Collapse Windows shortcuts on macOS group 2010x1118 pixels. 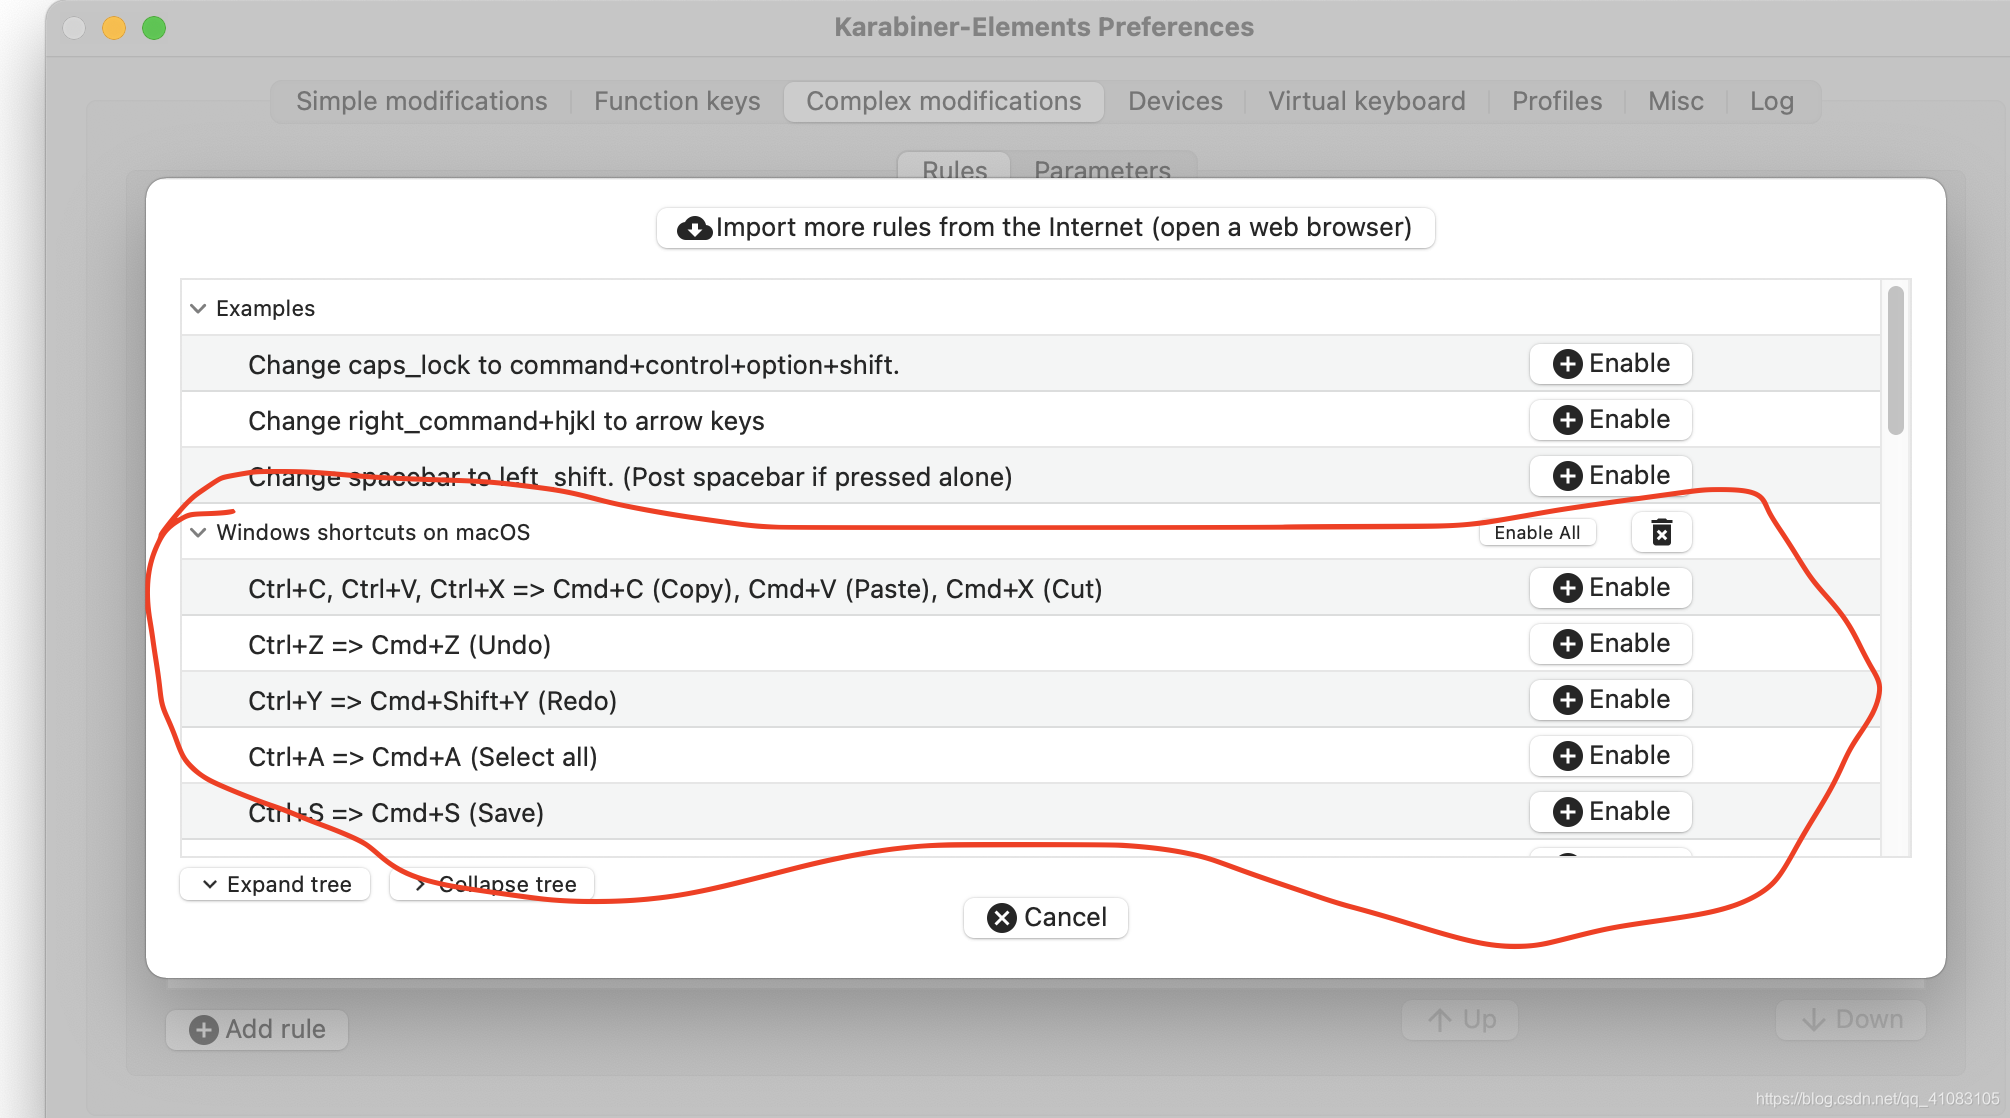click(x=198, y=532)
